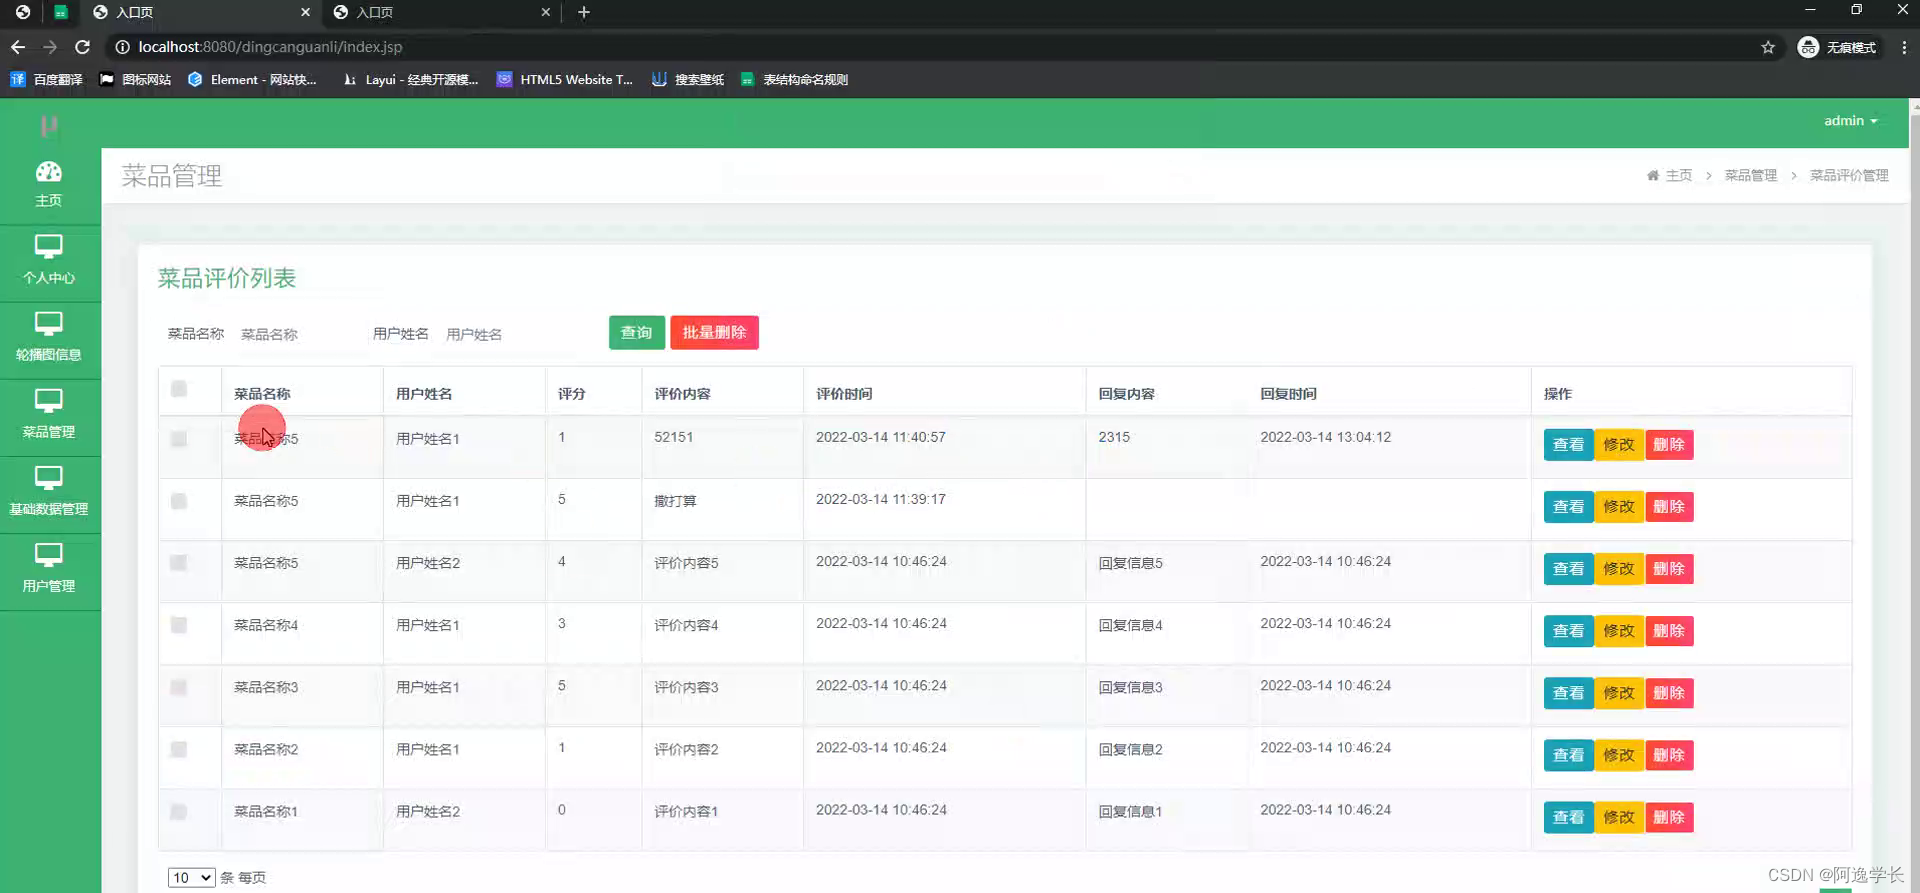The image size is (1920, 893).
Task: Click 菜品管理 in the breadcrumb
Action: pyautogui.click(x=1751, y=175)
